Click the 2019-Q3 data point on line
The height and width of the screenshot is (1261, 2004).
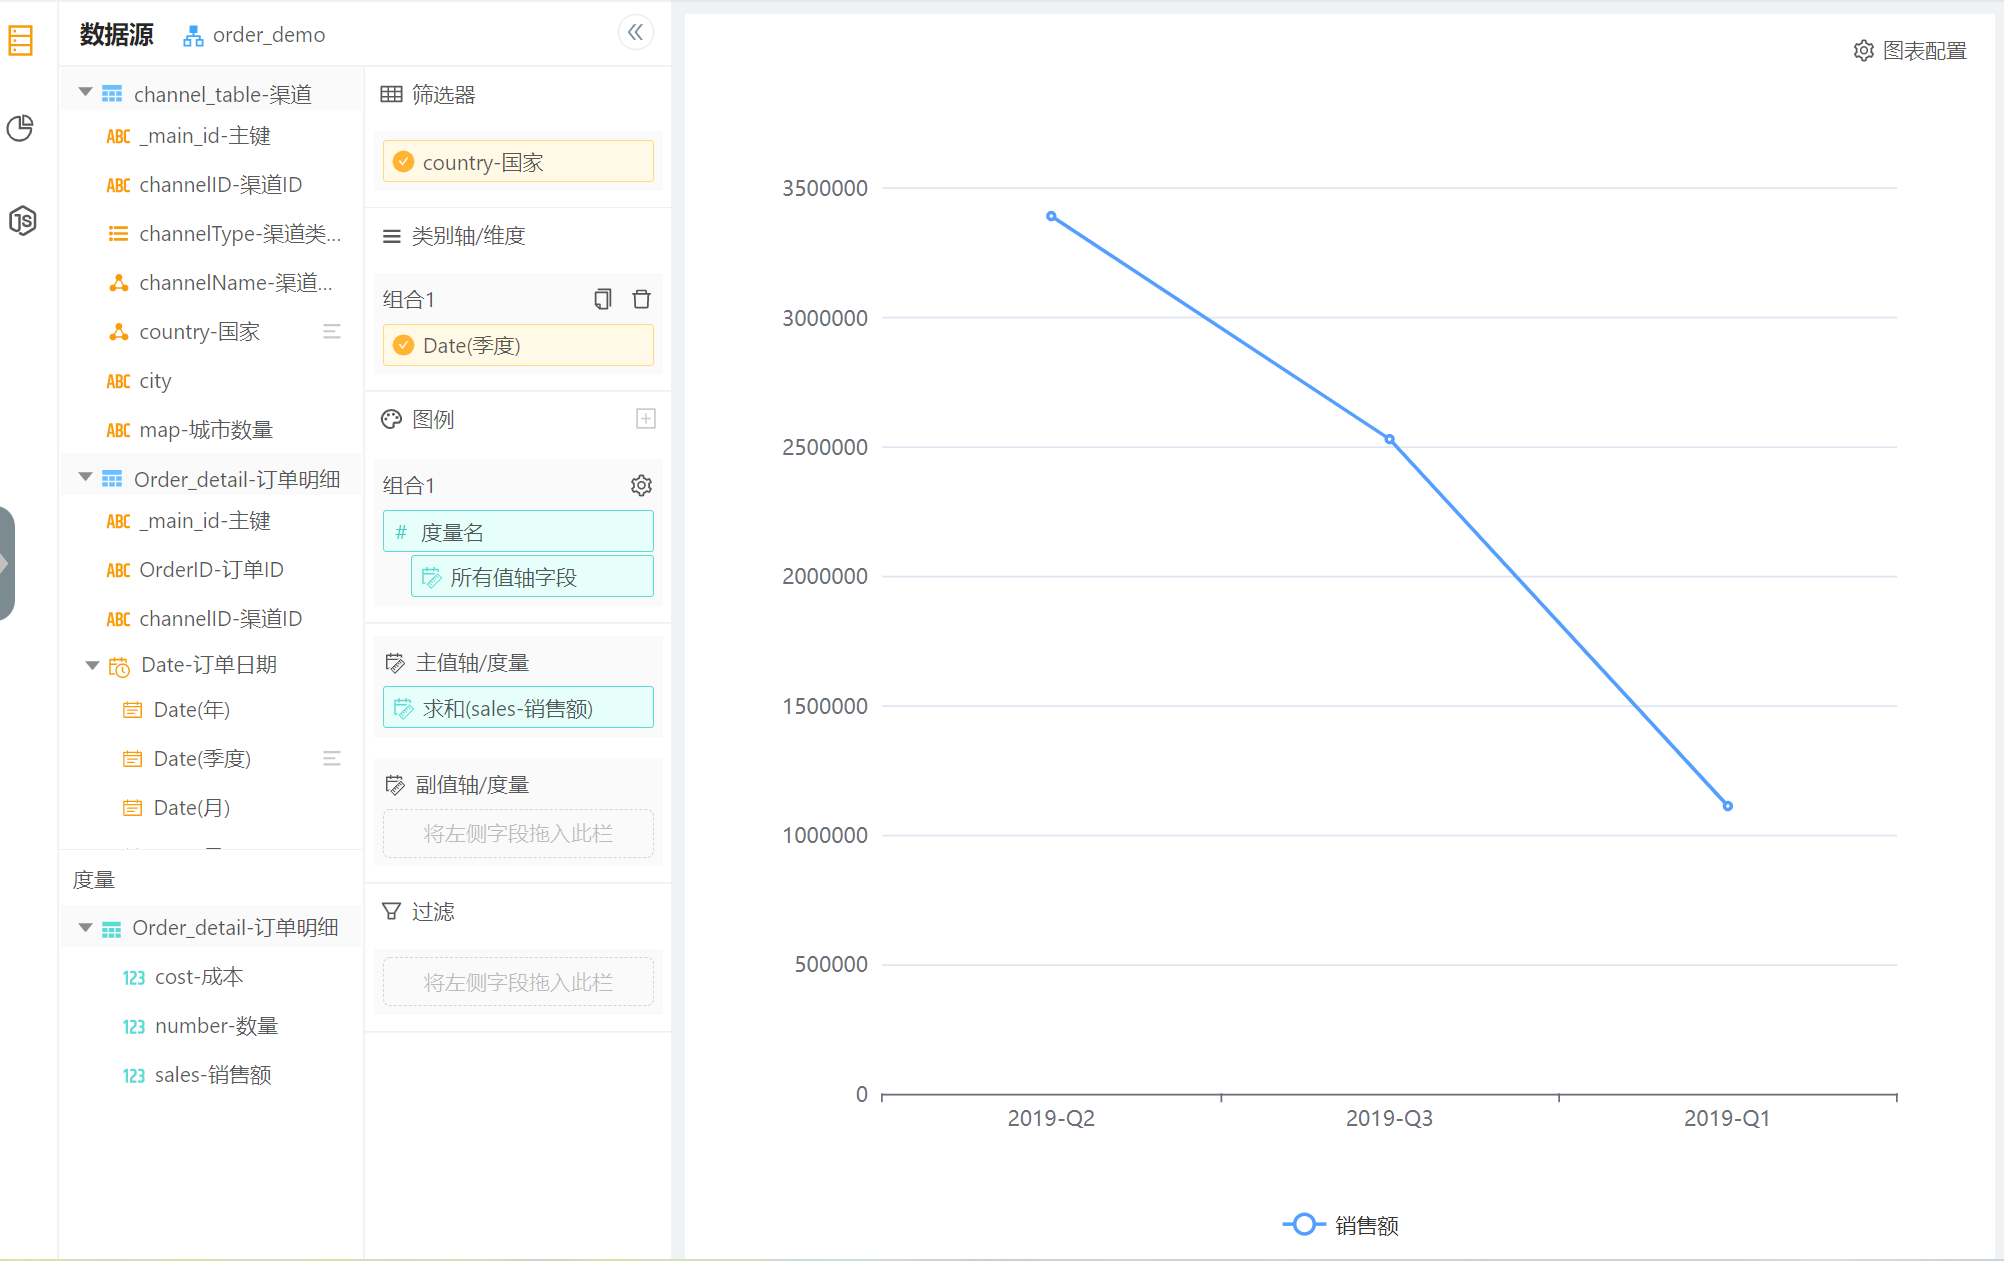point(1389,439)
